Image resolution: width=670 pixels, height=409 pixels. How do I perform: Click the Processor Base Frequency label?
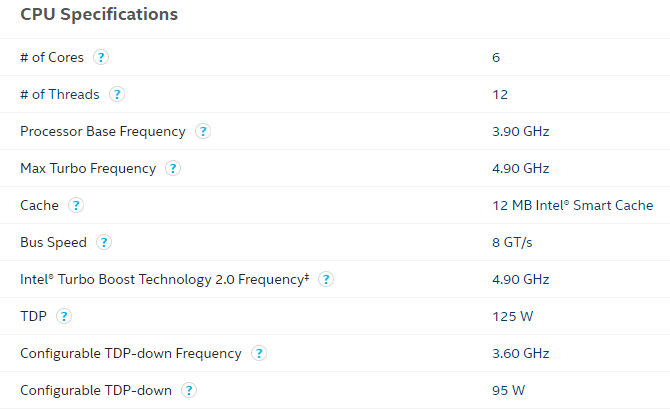pyautogui.click(x=103, y=132)
